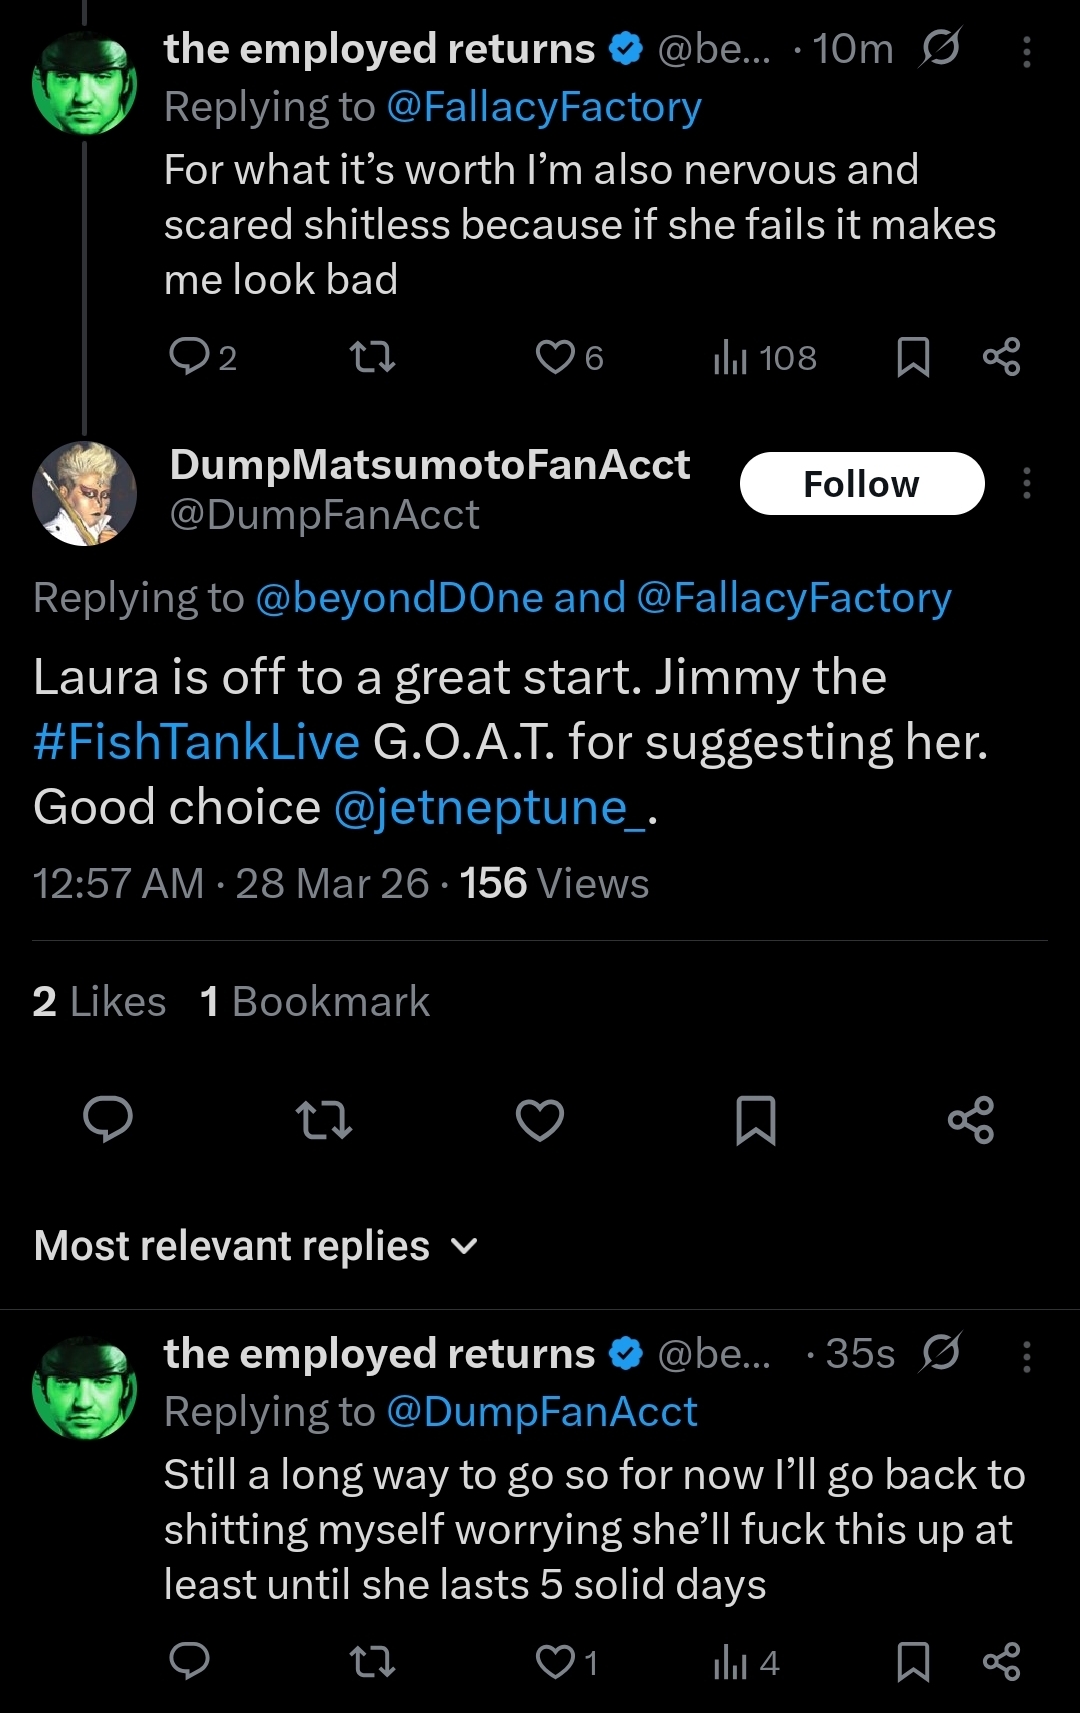
Task: Open three-dot menu on the 10m reply
Action: [x=1027, y=52]
